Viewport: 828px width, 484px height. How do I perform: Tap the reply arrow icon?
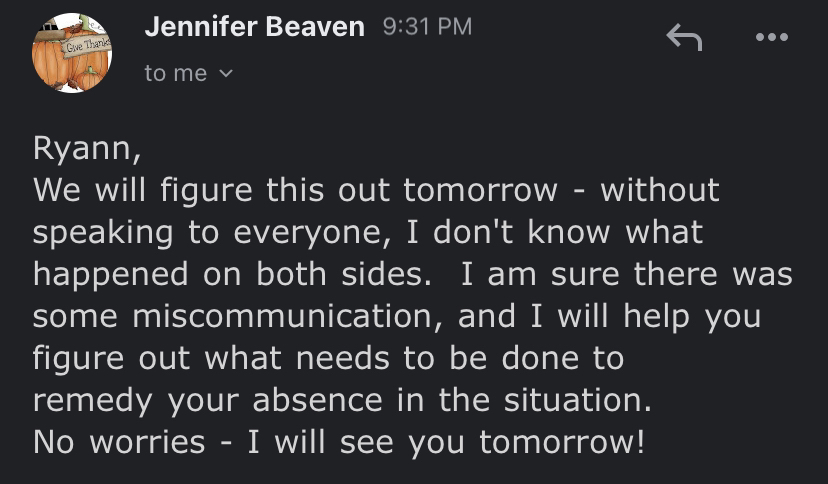[x=684, y=37]
